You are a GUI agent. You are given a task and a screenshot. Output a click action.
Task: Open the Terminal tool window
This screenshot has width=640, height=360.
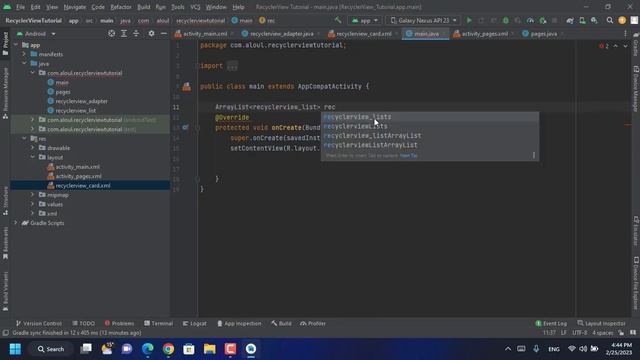pyautogui.click(x=158, y=324)
